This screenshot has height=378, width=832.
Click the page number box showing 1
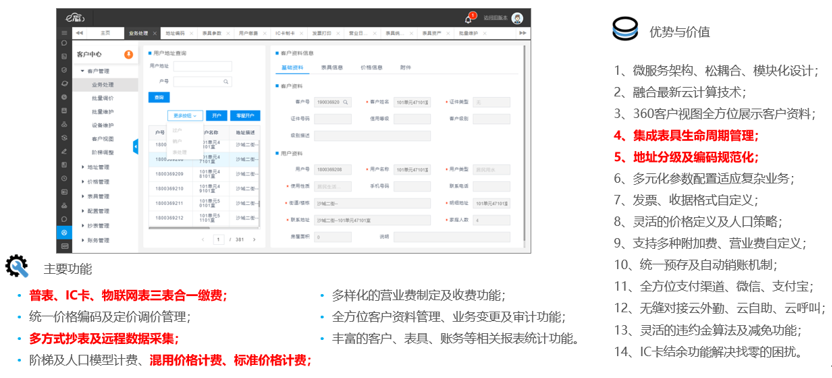pos(219,239)
